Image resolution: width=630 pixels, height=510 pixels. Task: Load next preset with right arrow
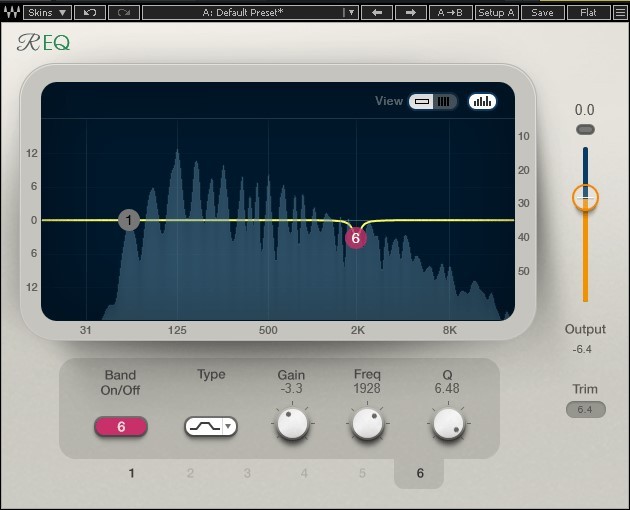tap(411, 12)
